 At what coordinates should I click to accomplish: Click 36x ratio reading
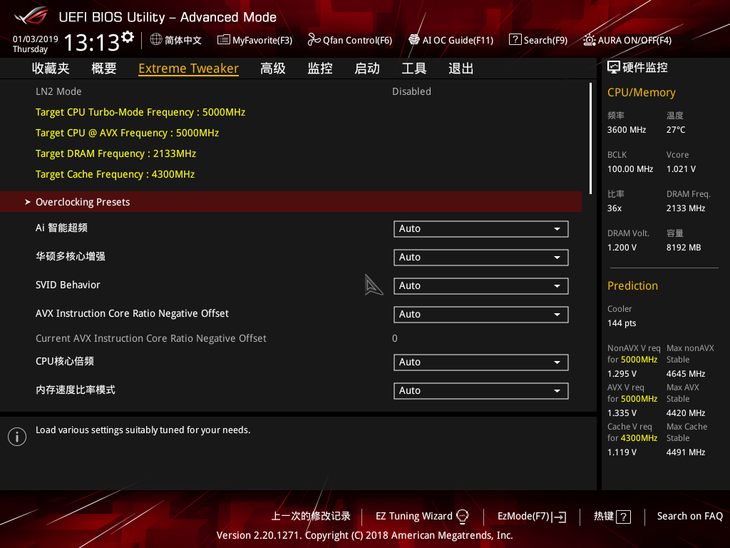pyautogui.click(x=614, y=208)
